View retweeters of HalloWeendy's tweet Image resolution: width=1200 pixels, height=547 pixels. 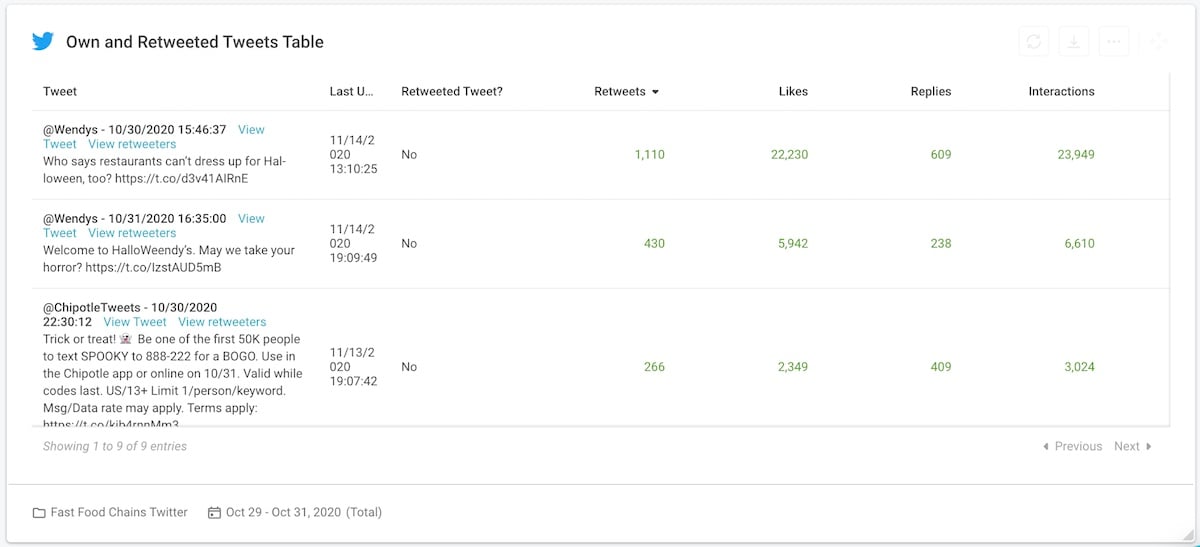point(132,233)
